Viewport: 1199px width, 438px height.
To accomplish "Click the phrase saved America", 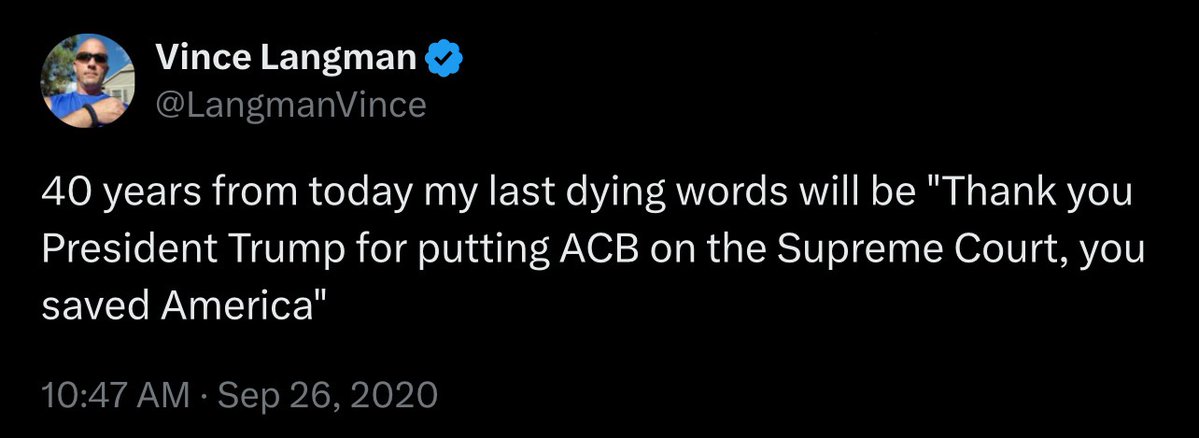I will tap(184, 306).
